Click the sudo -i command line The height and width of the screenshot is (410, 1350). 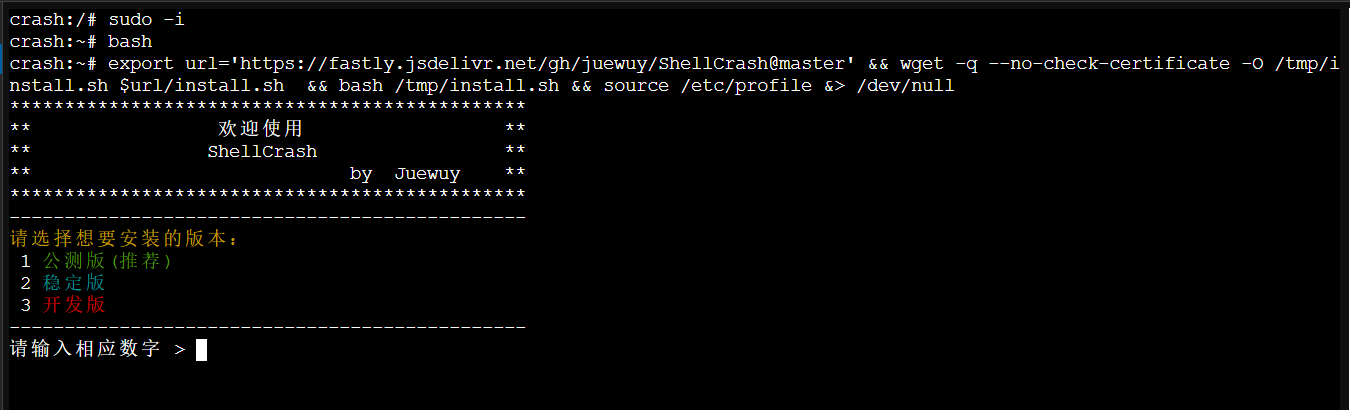[x=97, y=20]
